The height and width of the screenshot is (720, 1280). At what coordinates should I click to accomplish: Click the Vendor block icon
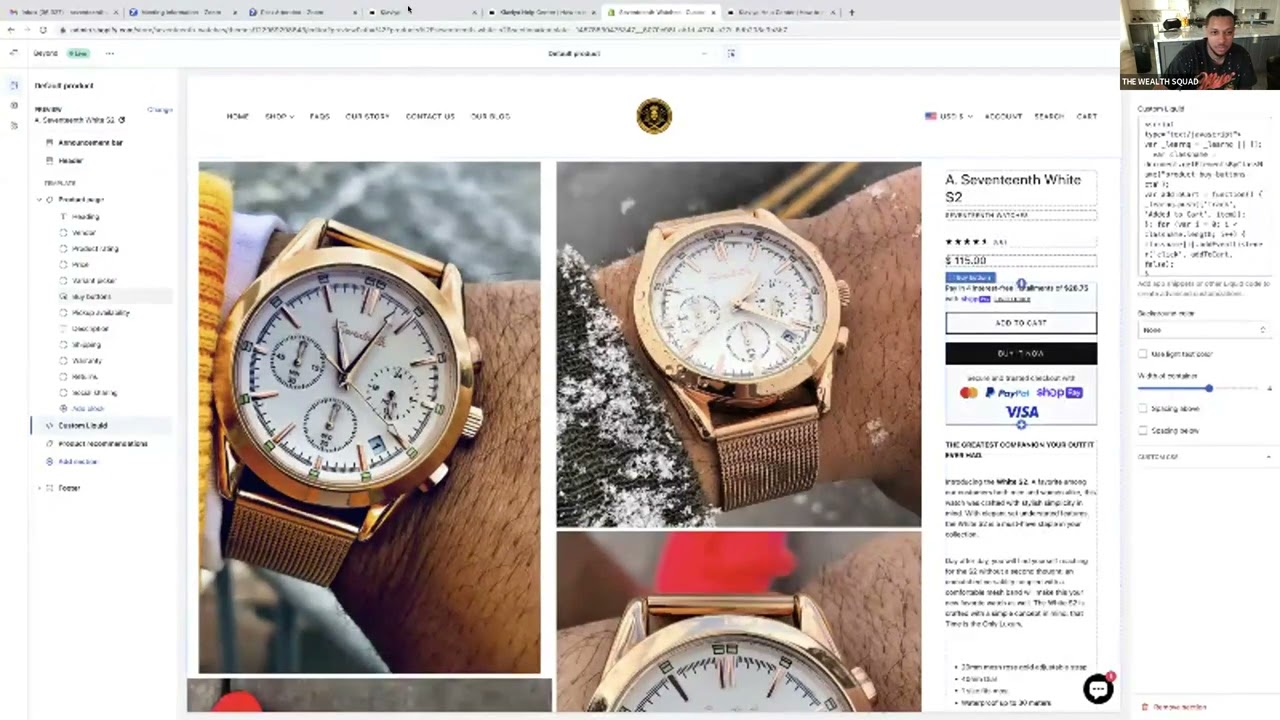[x=63, y=232]
